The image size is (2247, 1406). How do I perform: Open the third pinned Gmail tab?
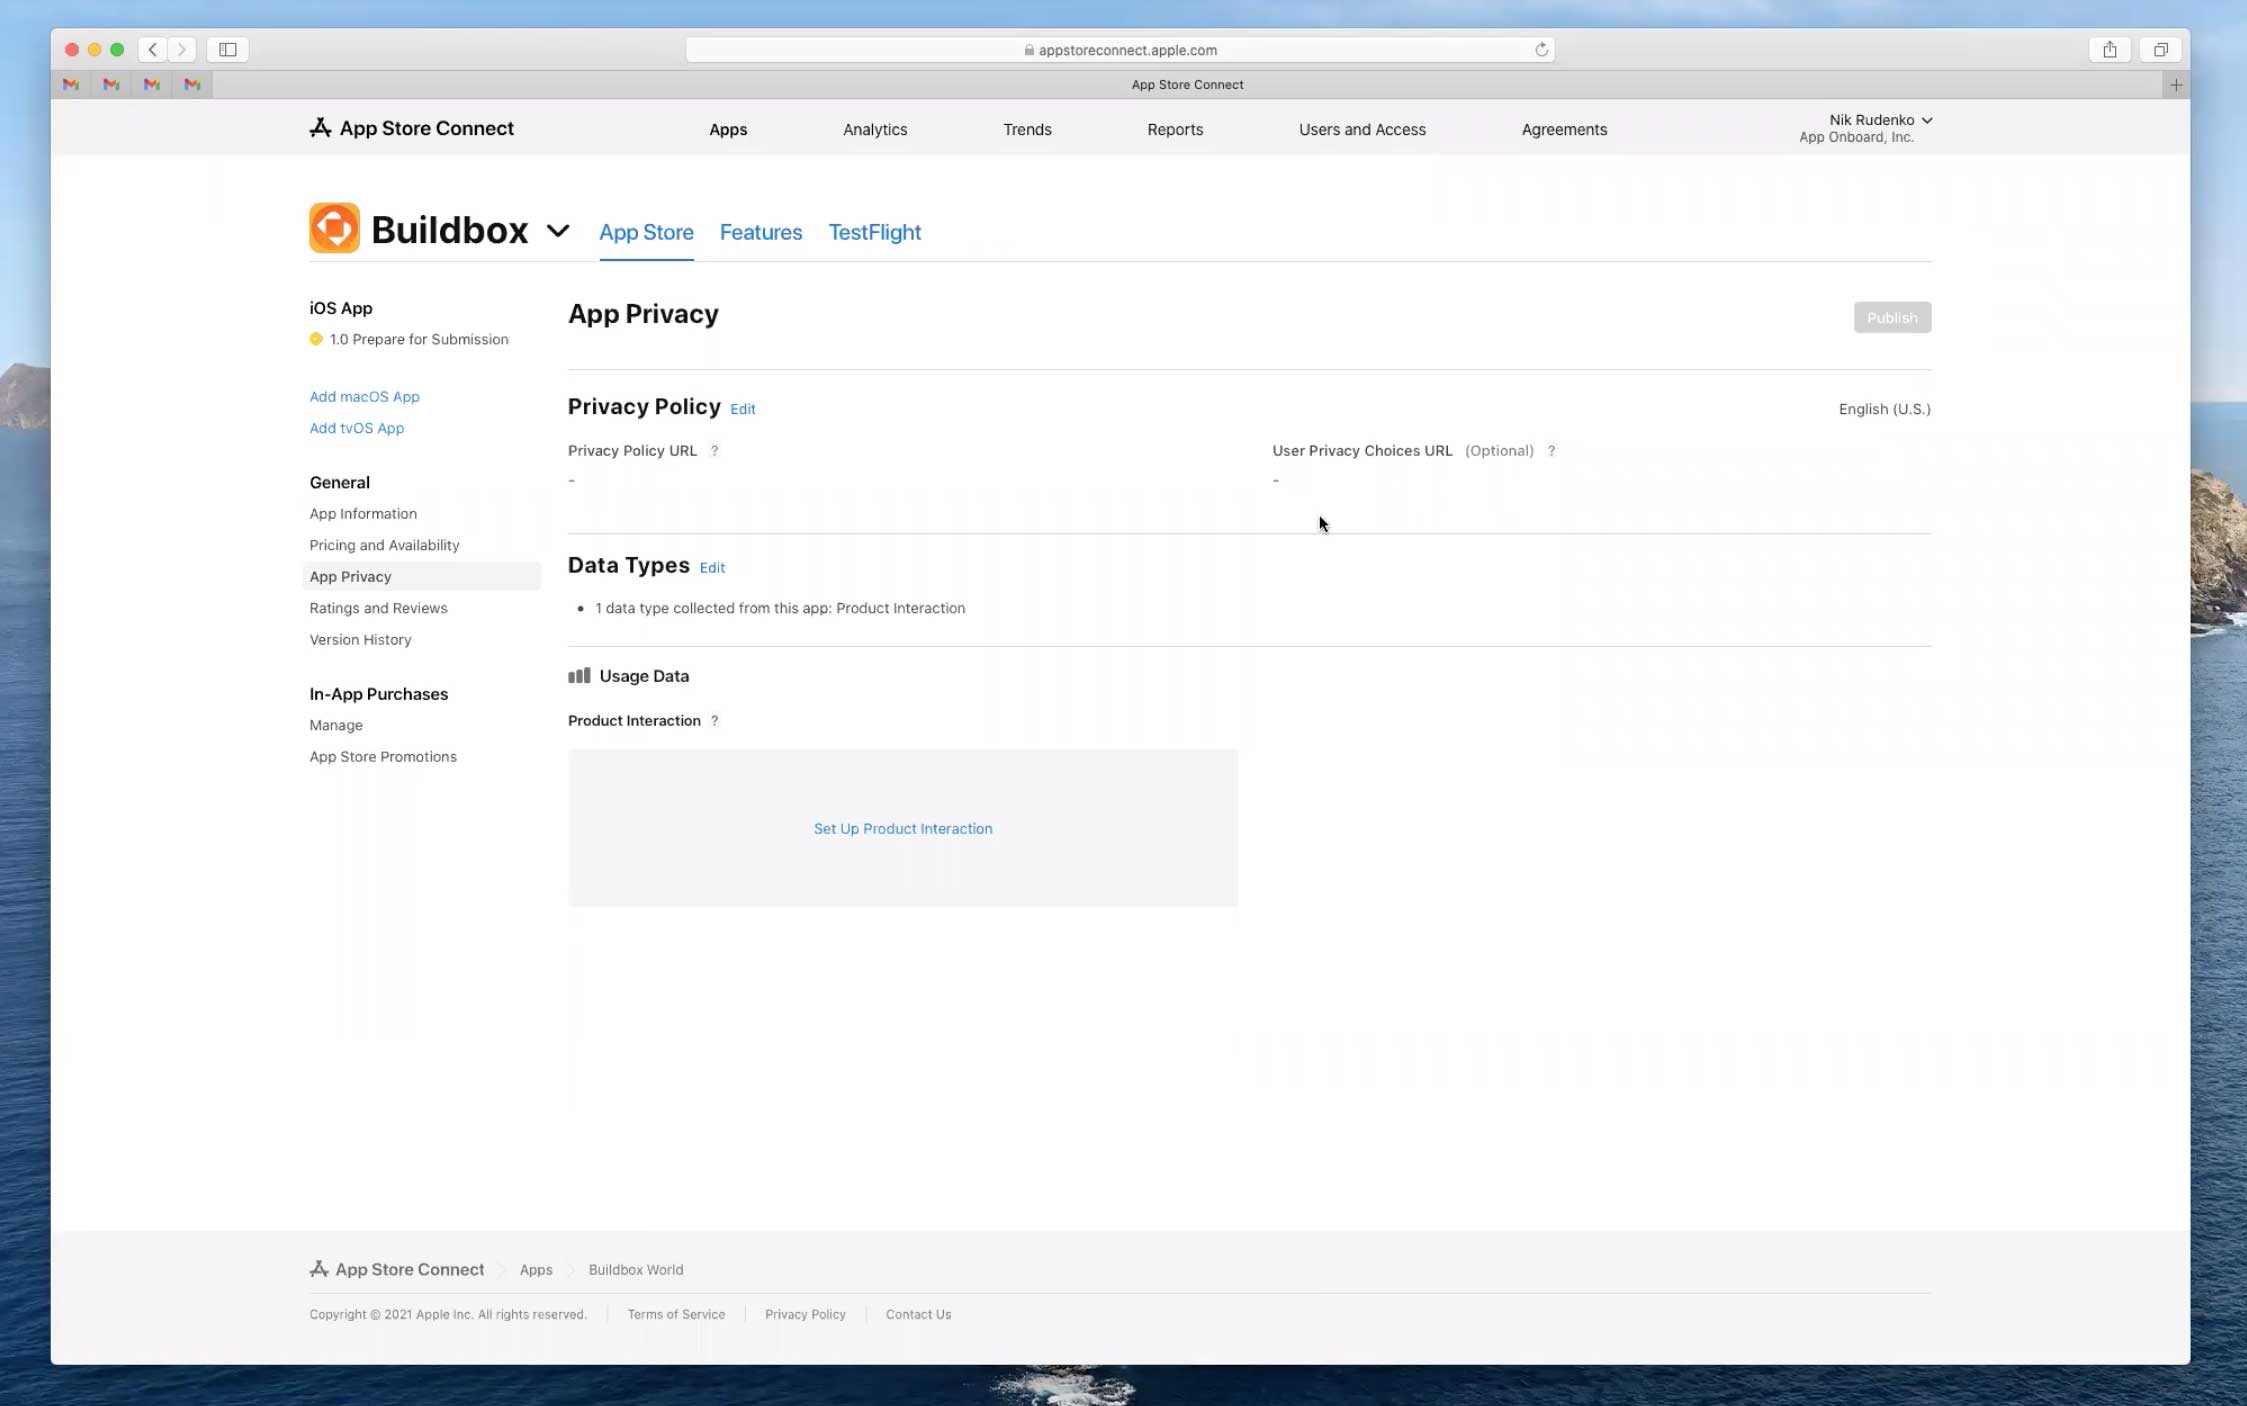click(152, 85)
